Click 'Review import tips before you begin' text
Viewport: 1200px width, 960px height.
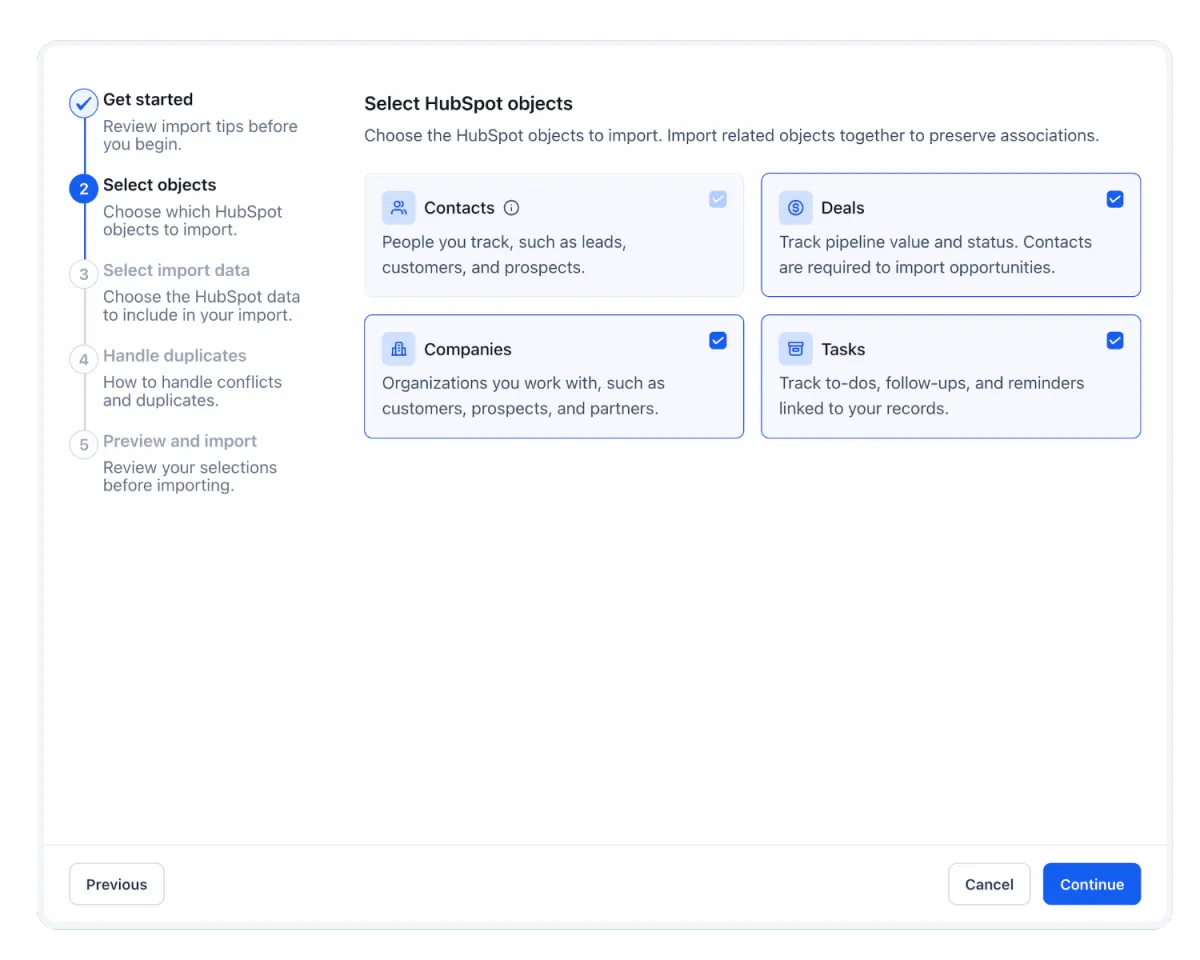[x=200, y=135]
